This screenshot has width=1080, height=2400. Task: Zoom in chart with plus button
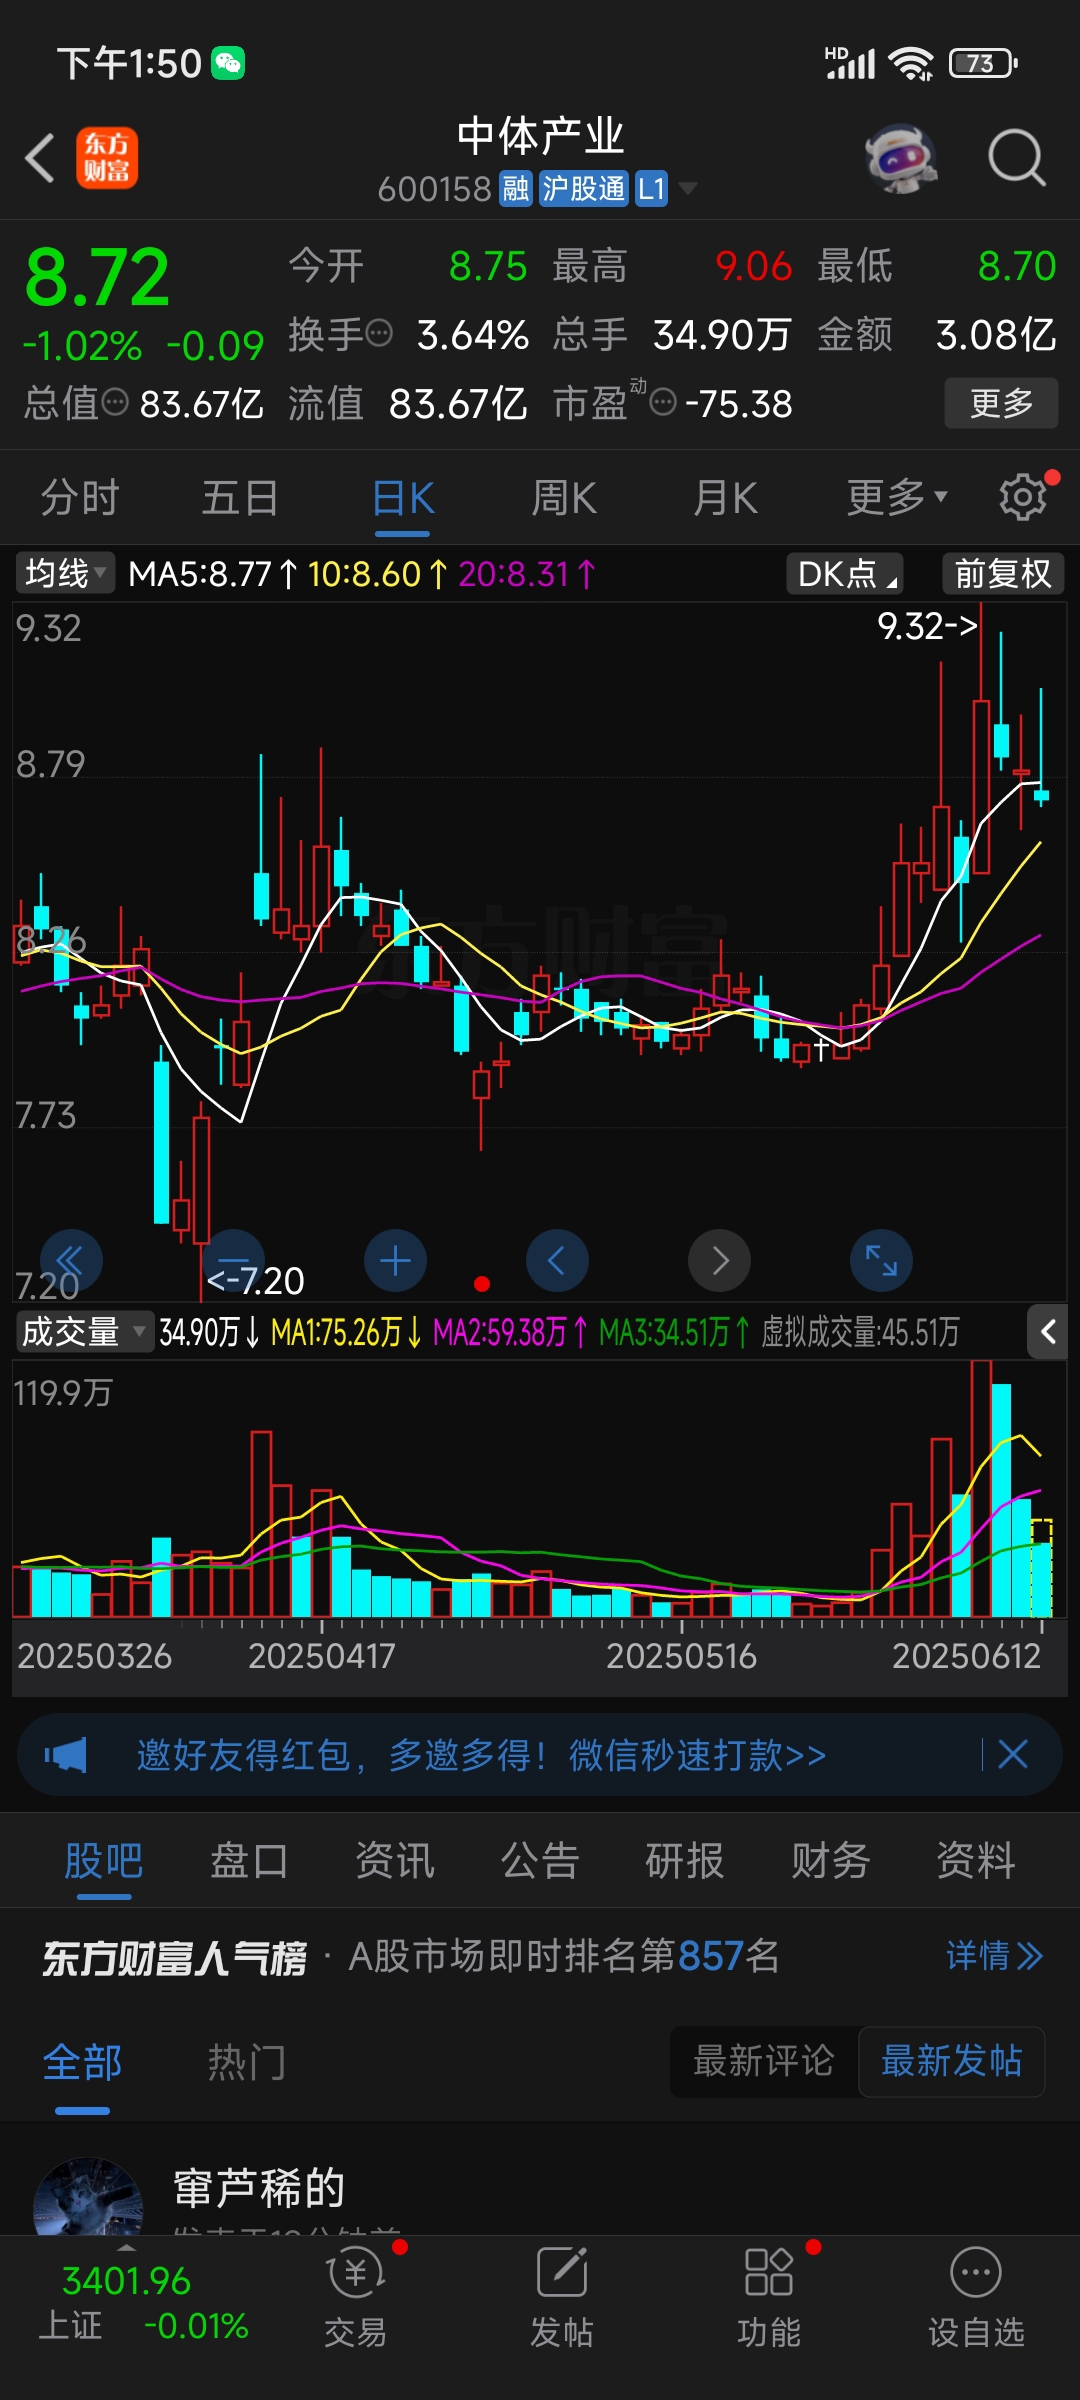click(396, 1260)
